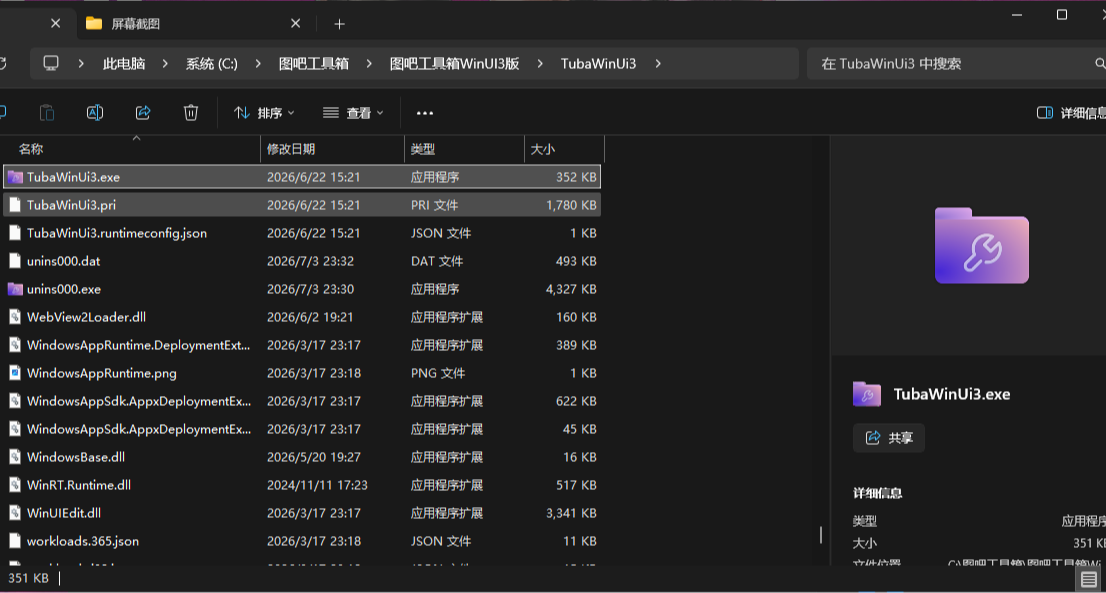Expand chevron after 系统 (C:) in path

(258, 63)
